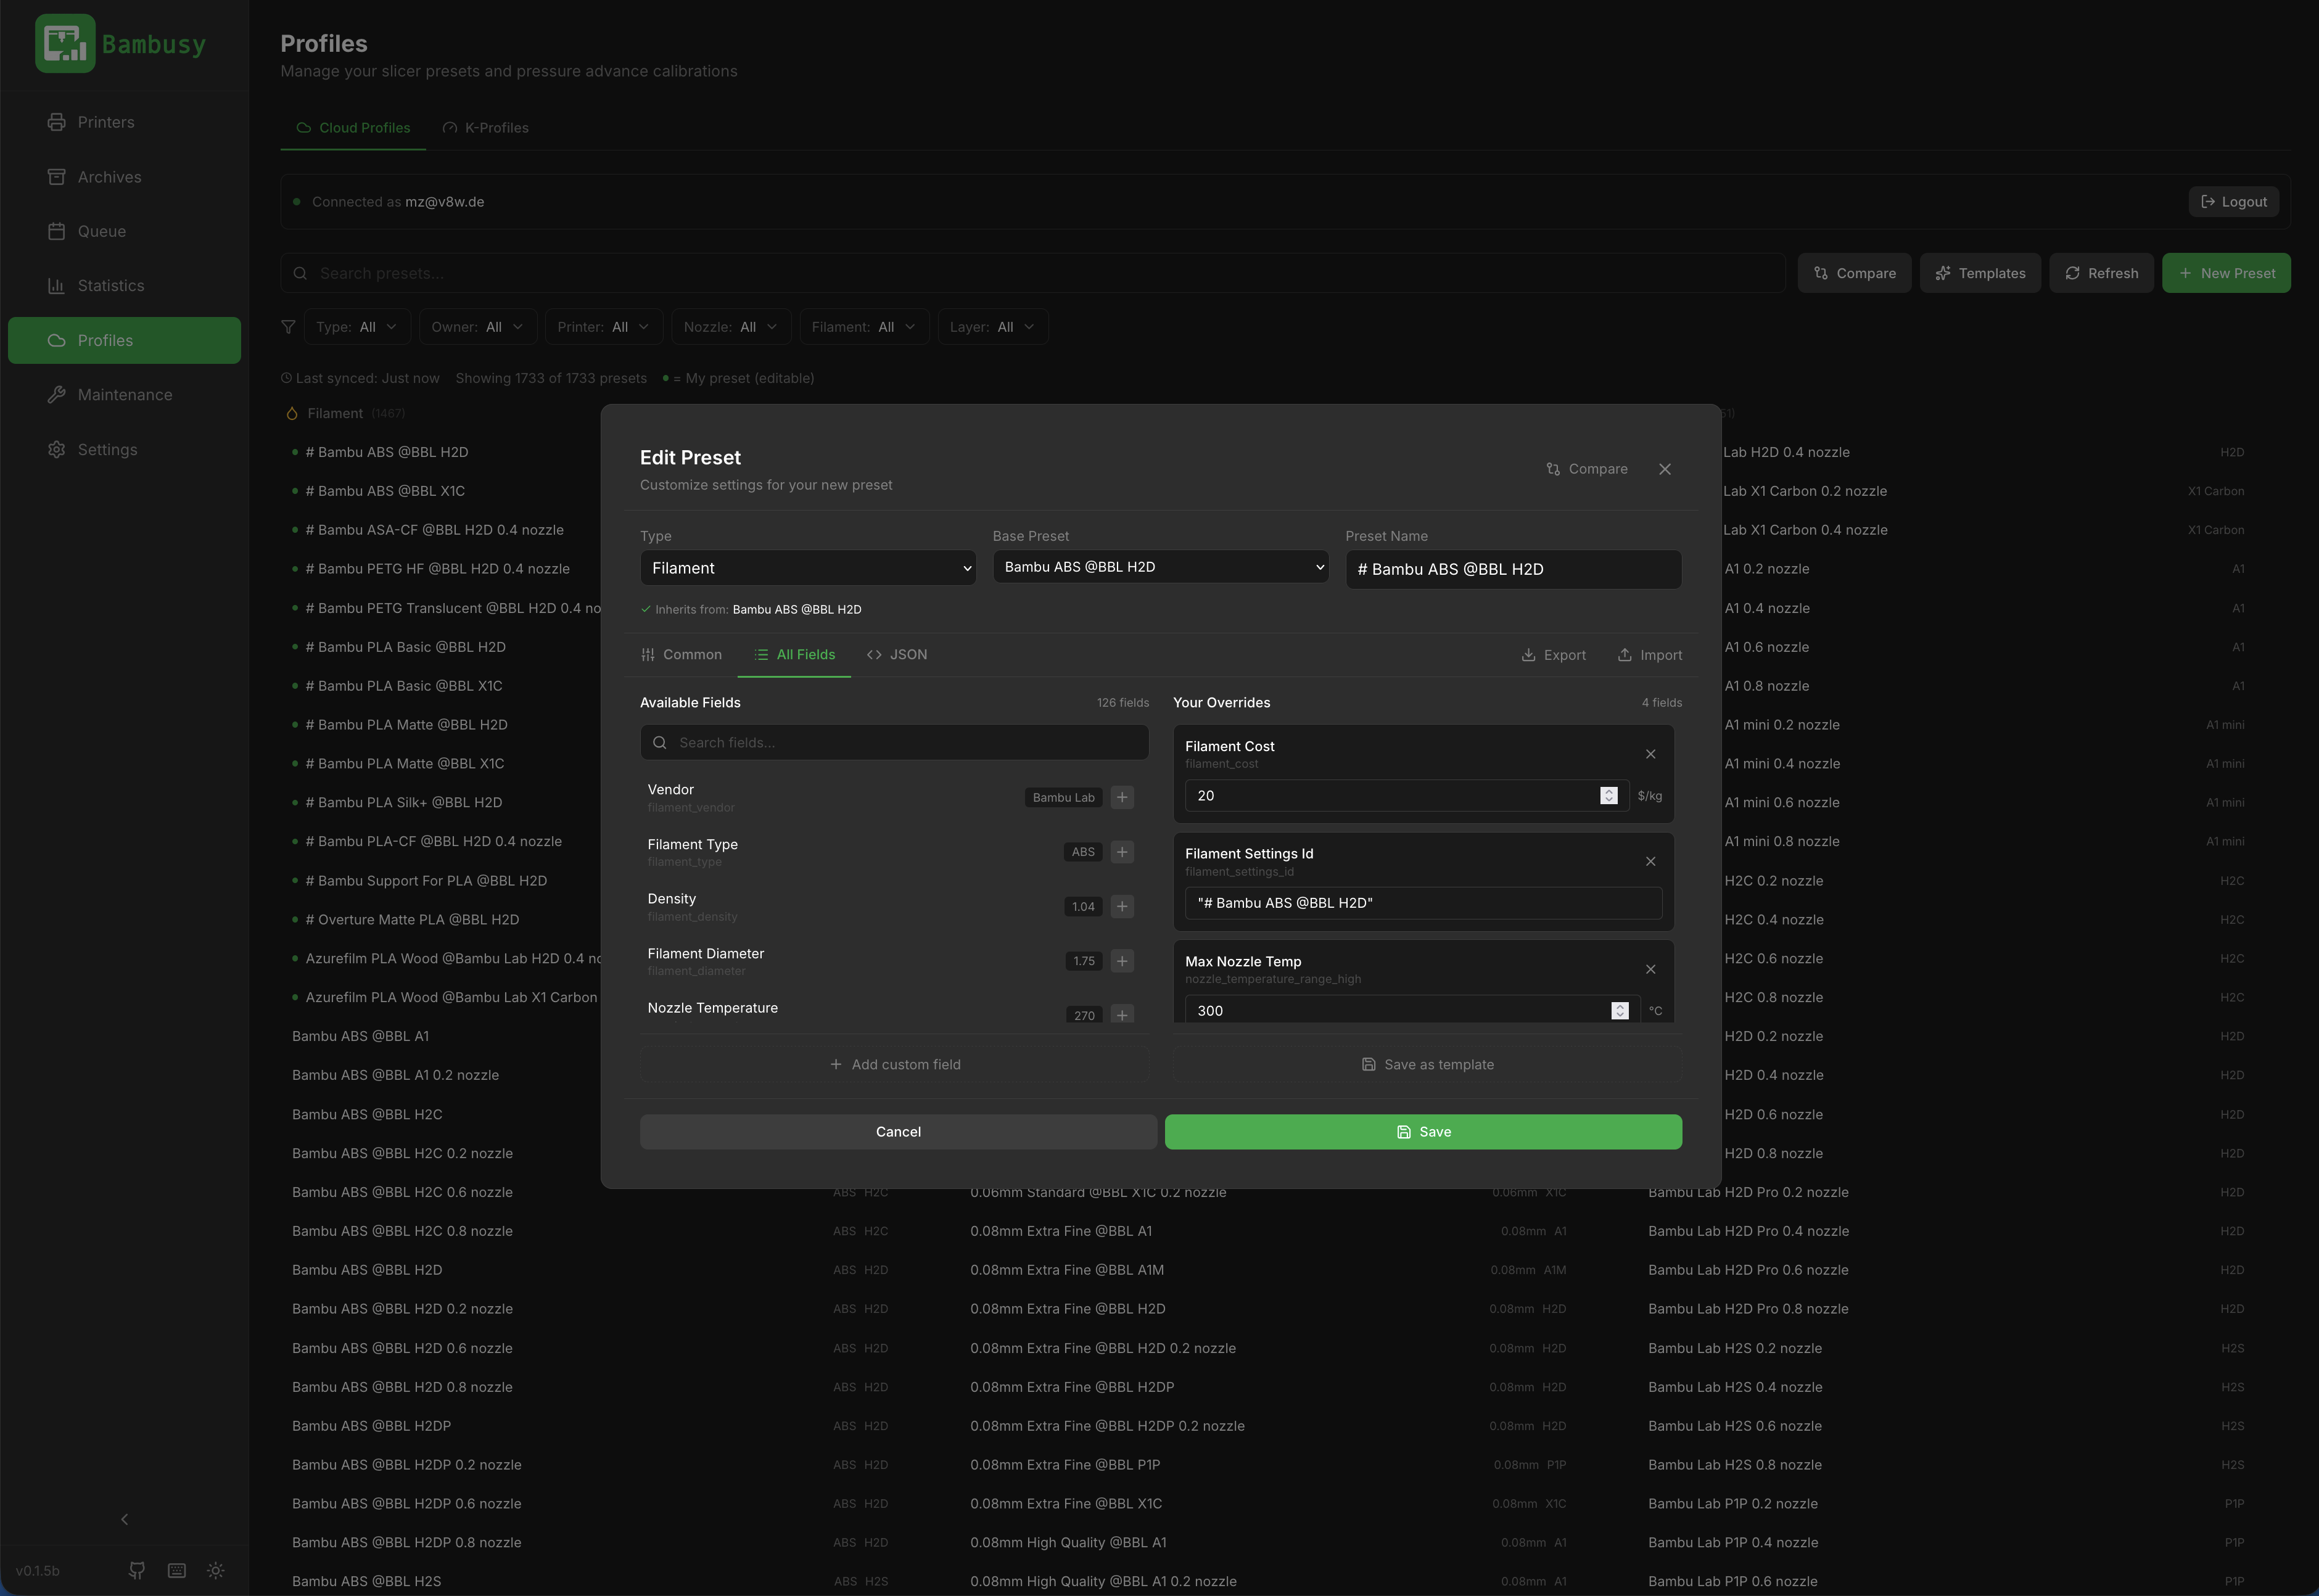Viewport: 2319px width, 1596px height.
Task: Adjust Filament Cost value with stepper arrows
Action: pos(1609,795)
